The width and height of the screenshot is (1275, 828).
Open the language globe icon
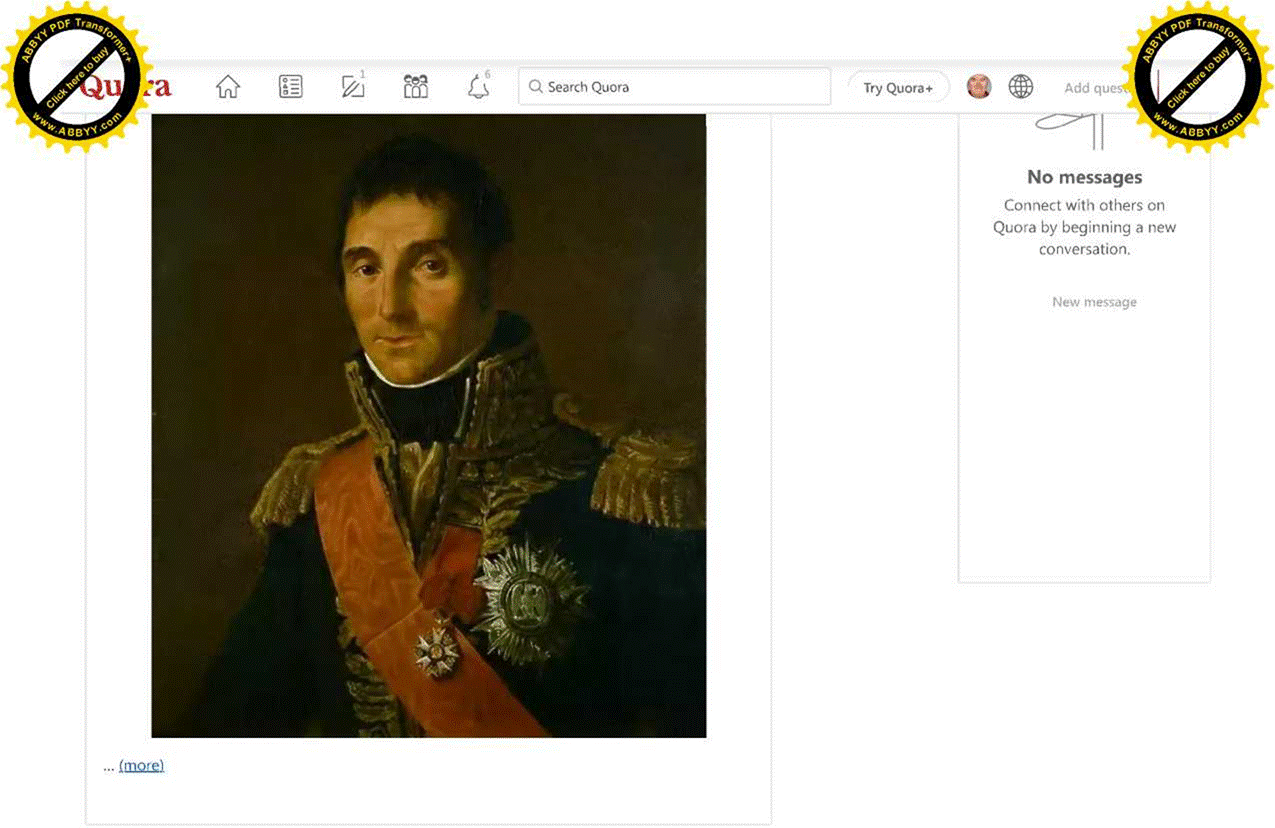1021,87
